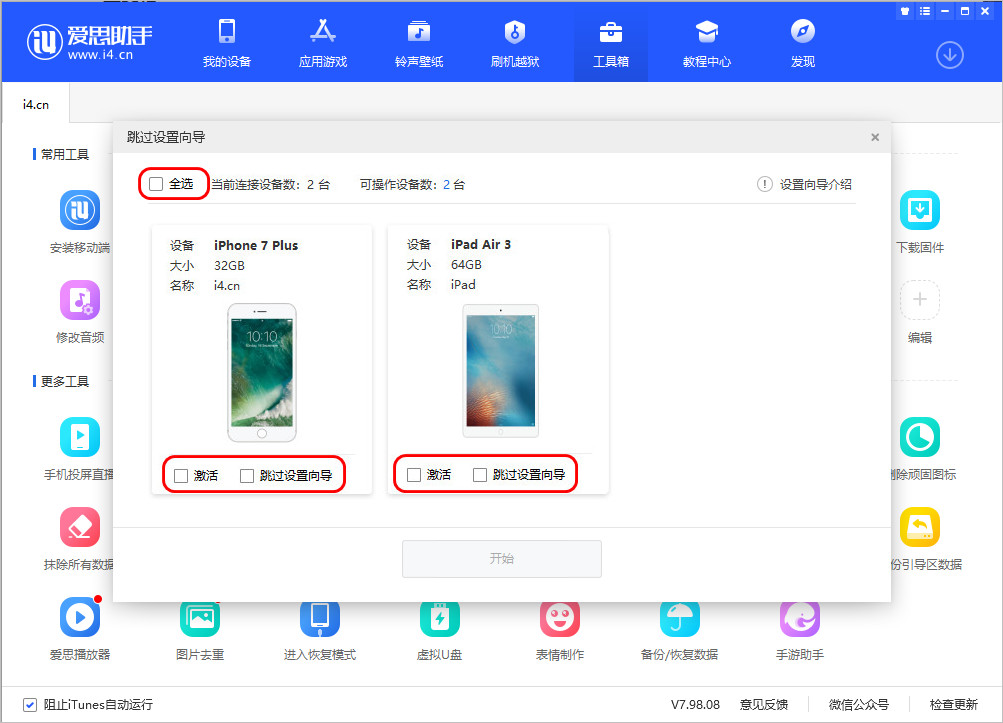Open the 我的设备 tab
This screenshot has height=723, width=1003.
tap(226, 43)
